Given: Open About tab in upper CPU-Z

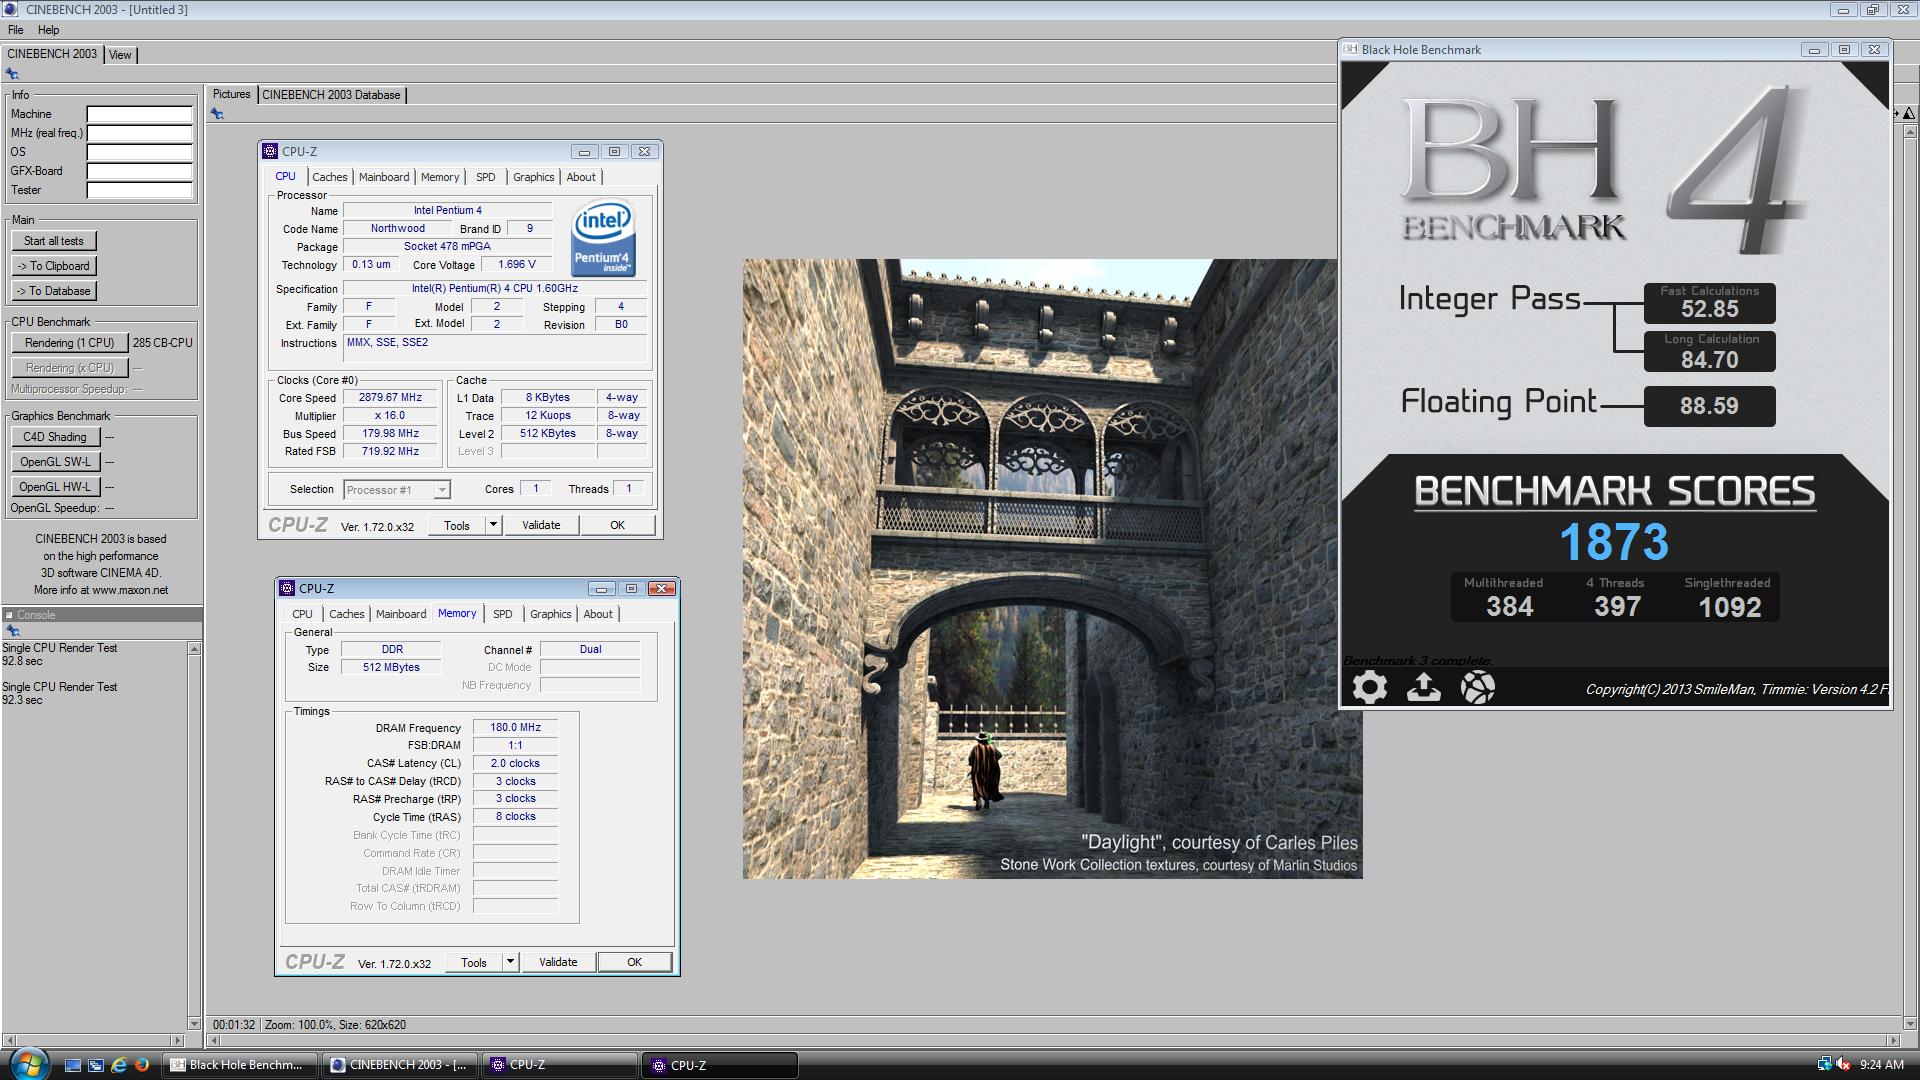Looking at the screenshot, I should (x=581, y=177).
